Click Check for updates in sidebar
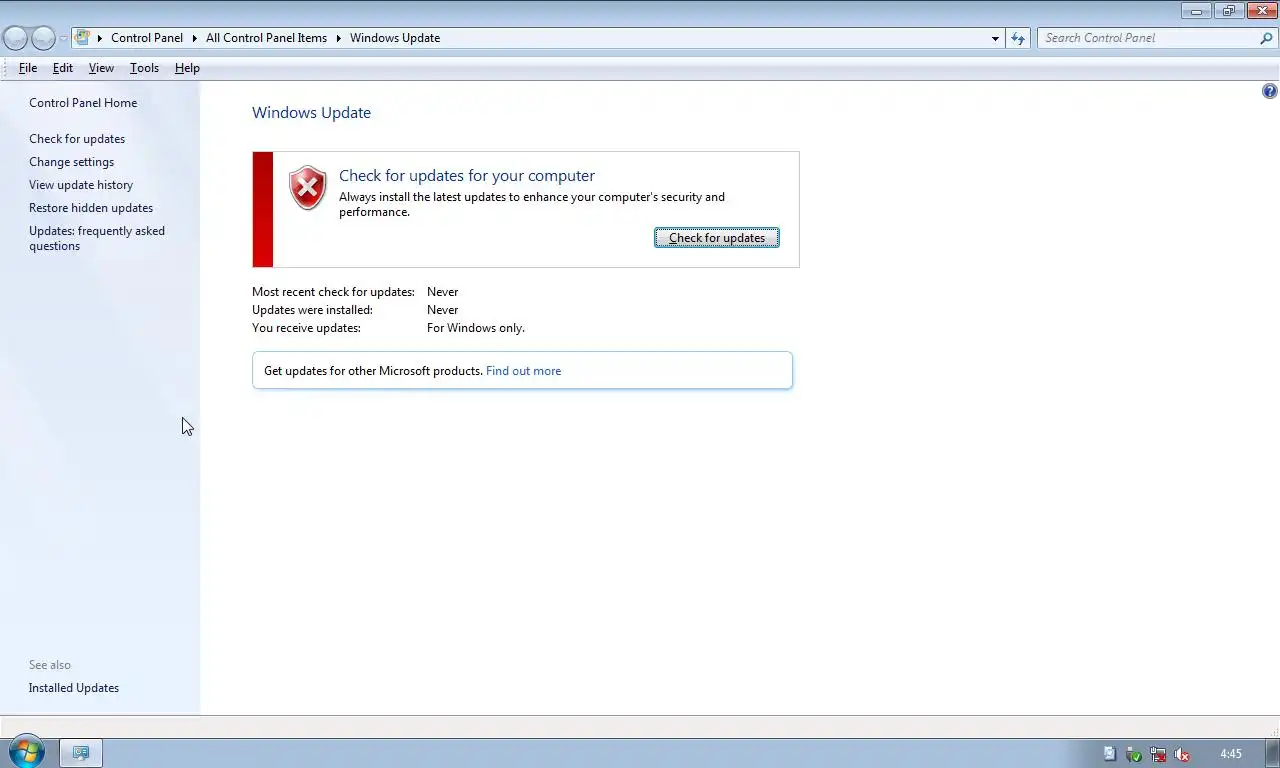 (77, 139)
